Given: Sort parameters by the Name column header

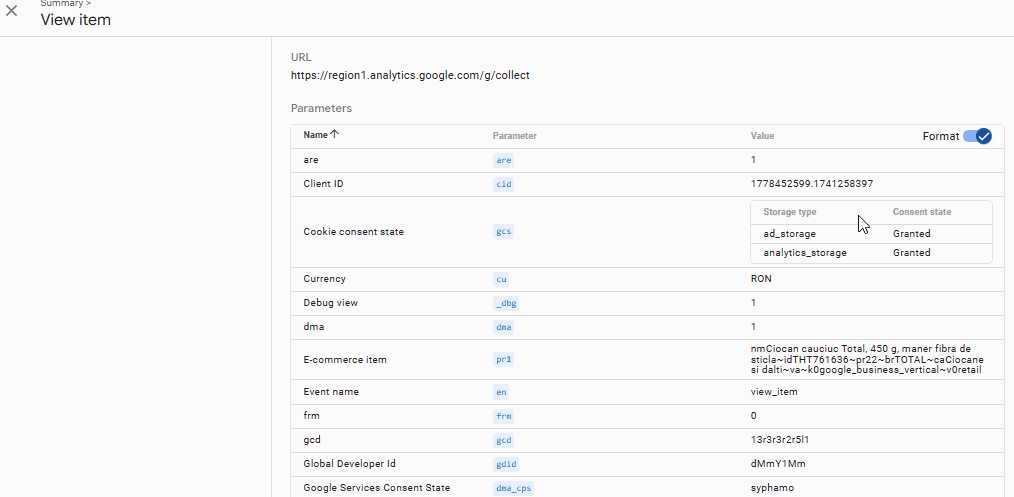Looking at the screenshot, I should point(321,135).
